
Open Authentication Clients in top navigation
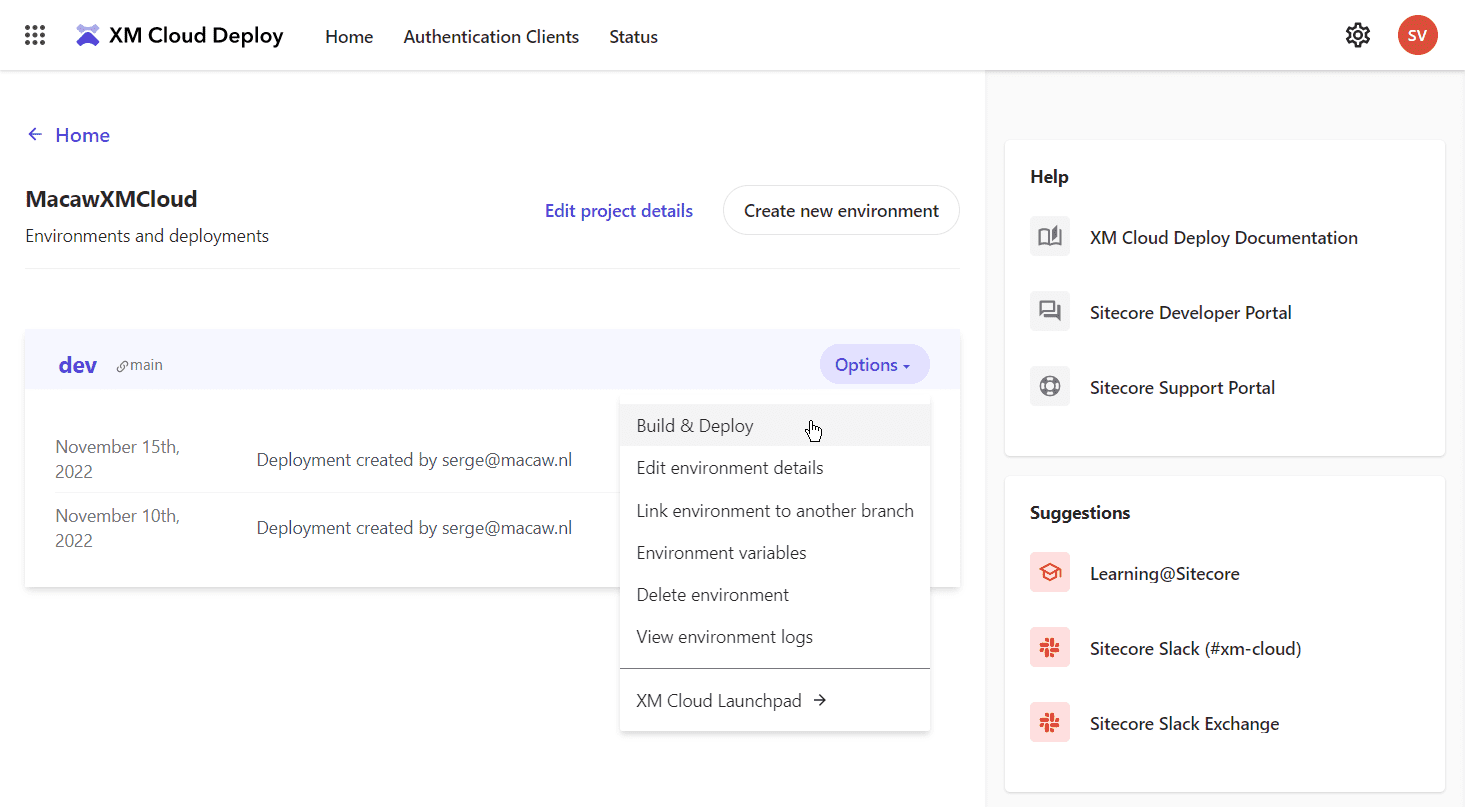[x=491, y=37]
